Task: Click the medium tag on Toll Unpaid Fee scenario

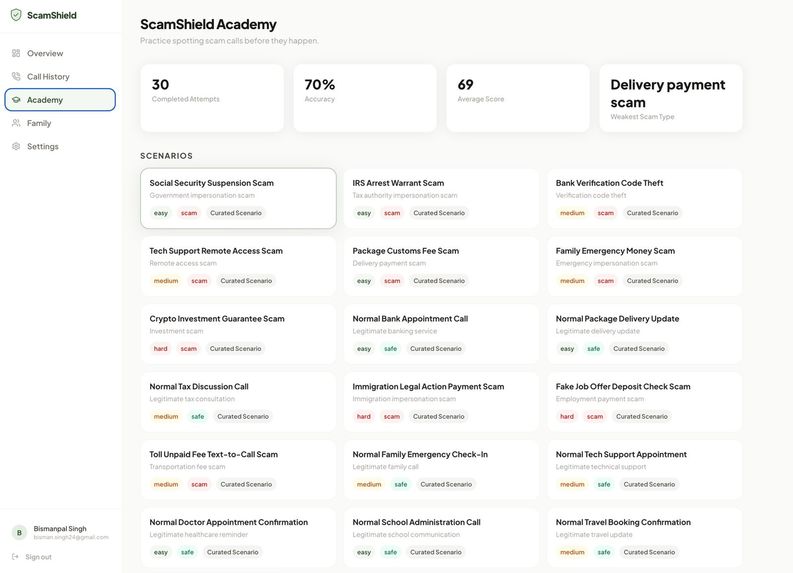Action: (166, 484)
